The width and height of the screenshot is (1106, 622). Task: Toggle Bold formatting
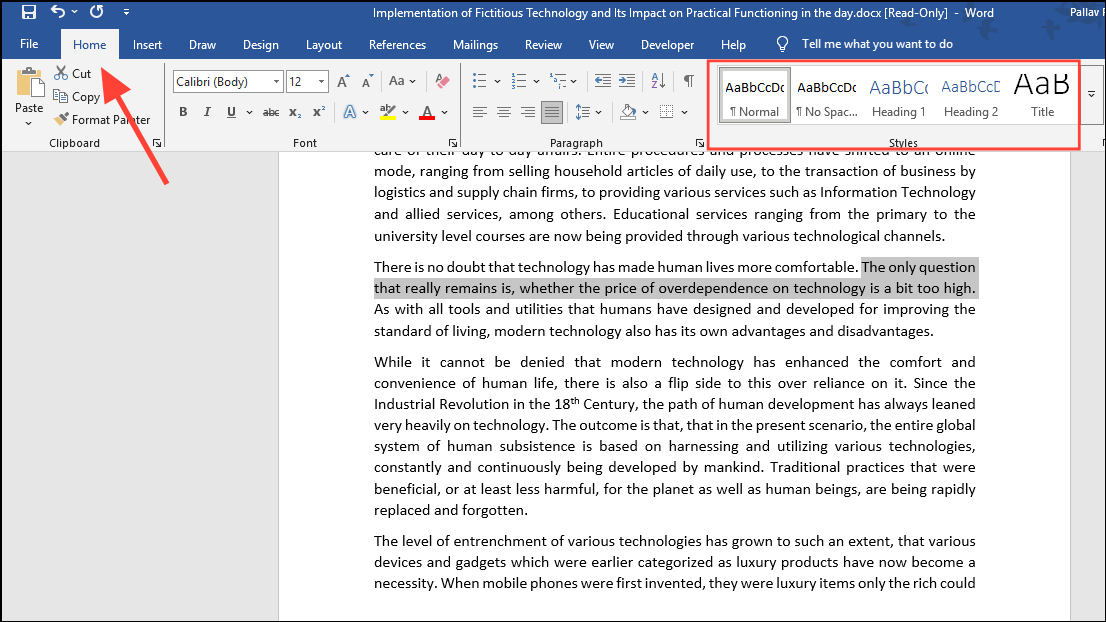click(x=183, y=111)
